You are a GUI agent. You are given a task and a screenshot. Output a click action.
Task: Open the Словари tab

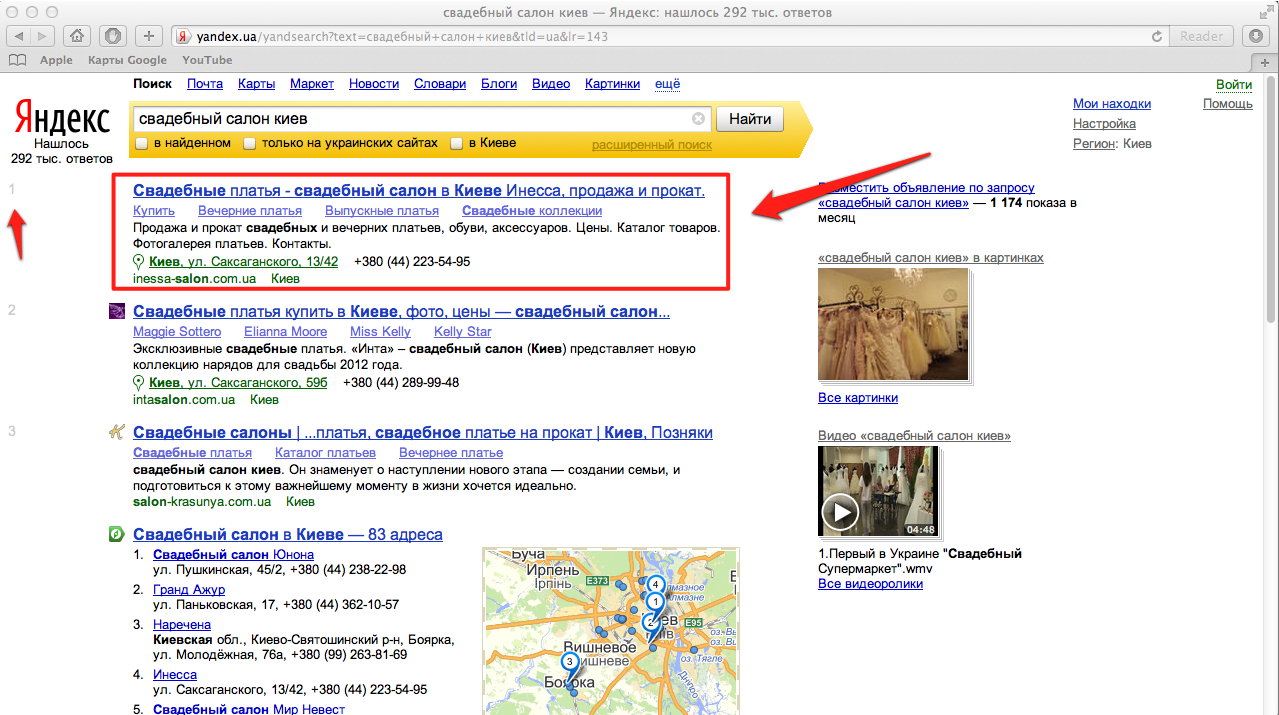point(440,84)
